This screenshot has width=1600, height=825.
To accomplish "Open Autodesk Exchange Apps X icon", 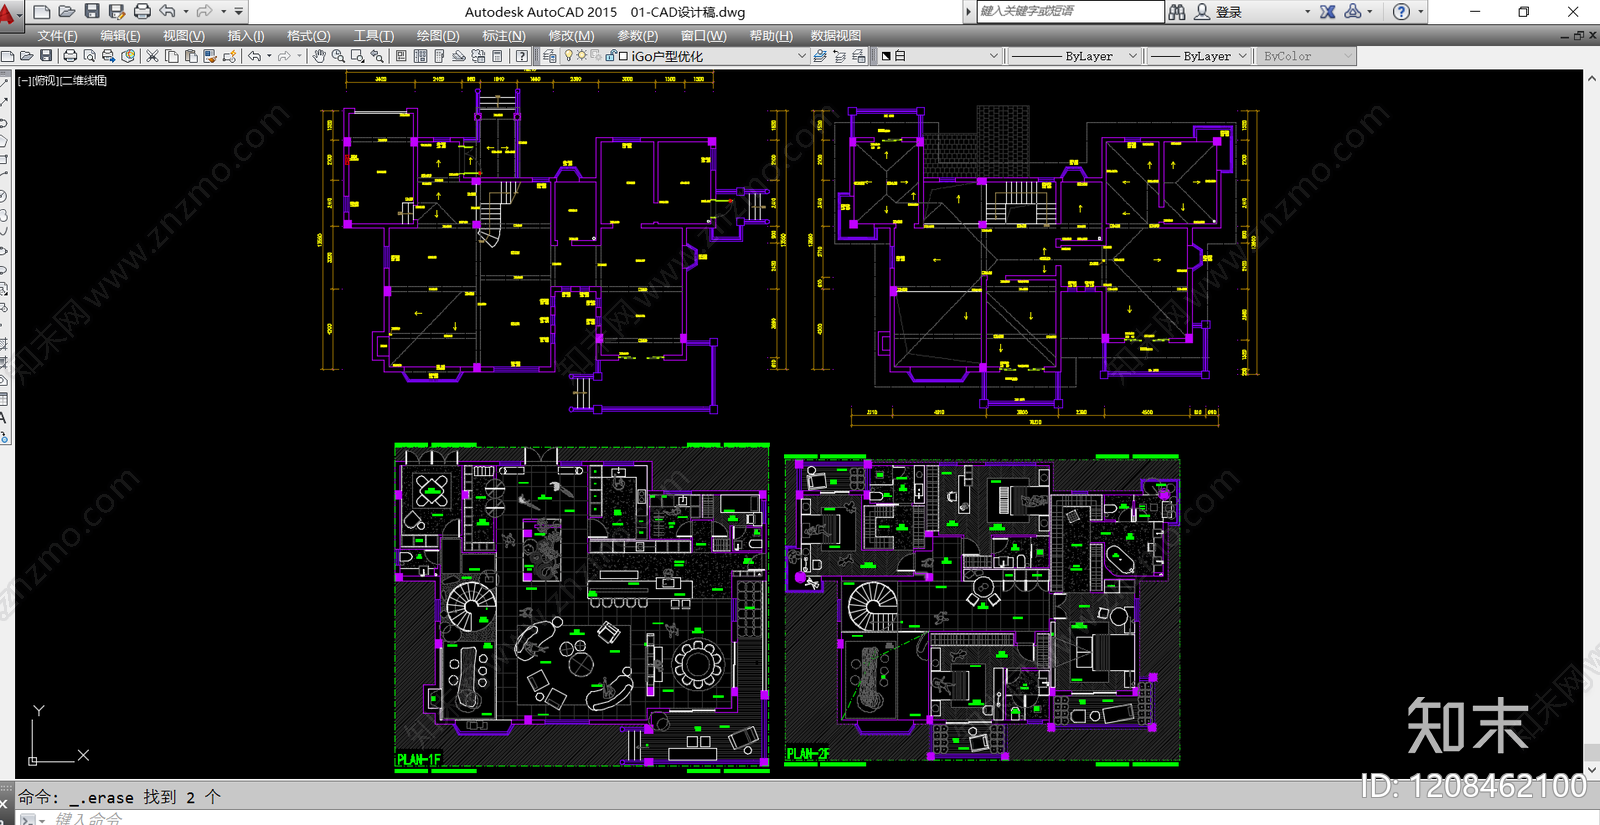I will pos(1327,12).
